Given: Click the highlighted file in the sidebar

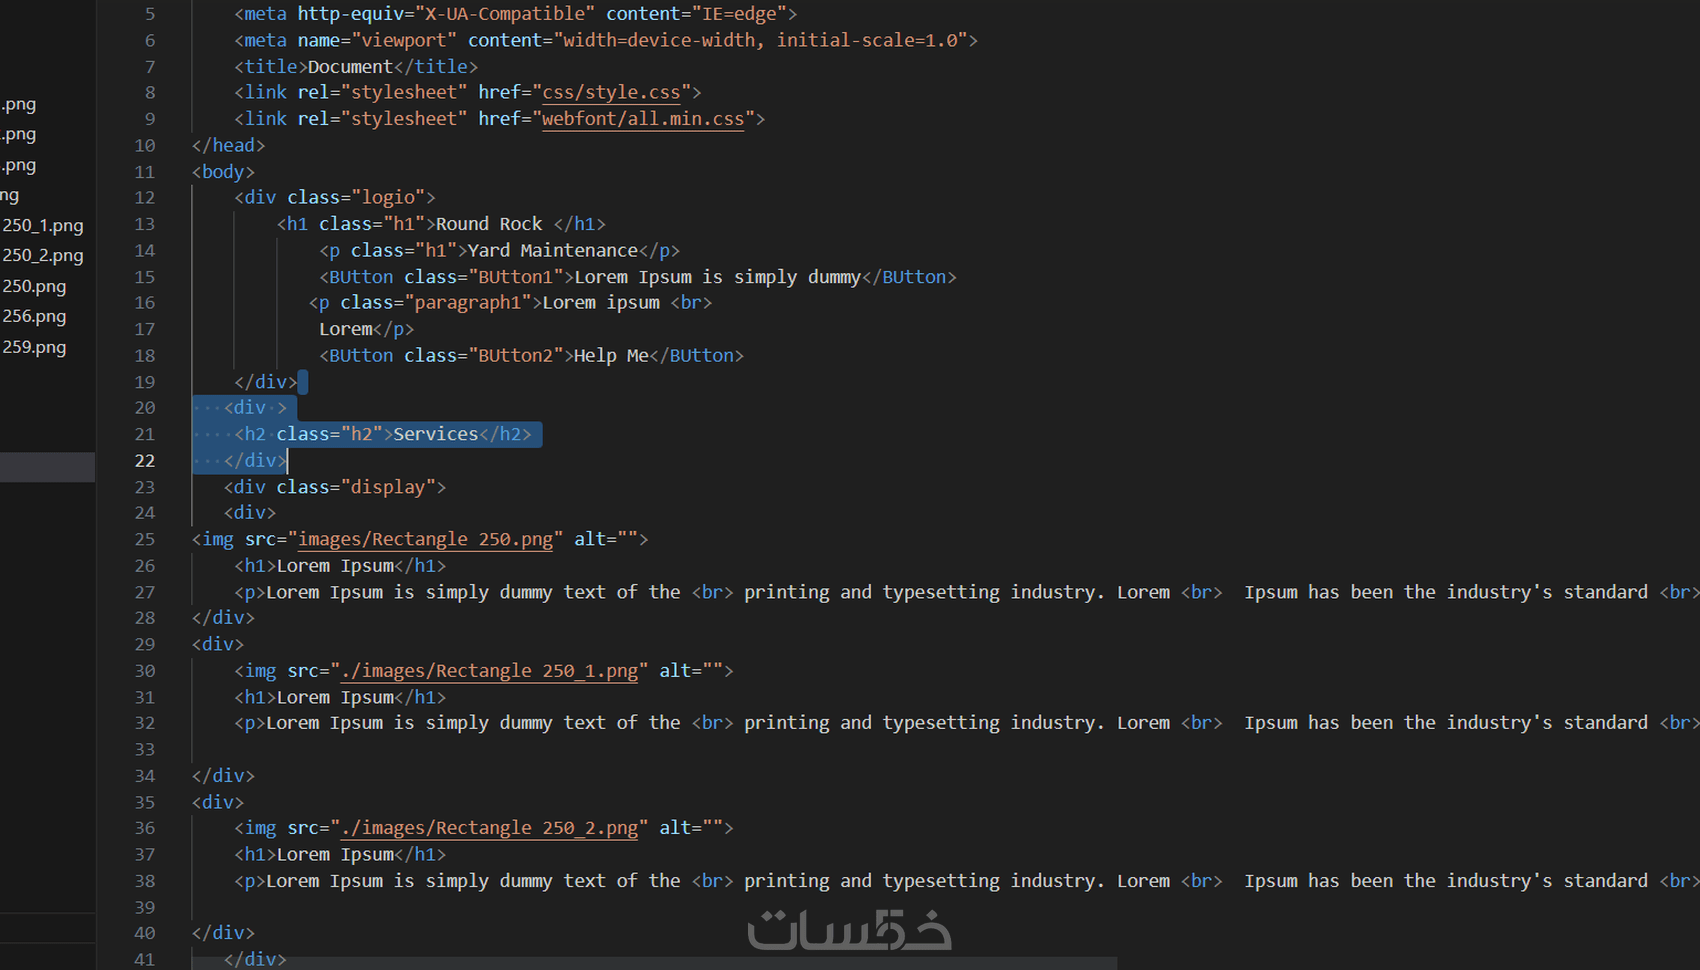Looking at the screenshot, I should [x=47, y=467].
